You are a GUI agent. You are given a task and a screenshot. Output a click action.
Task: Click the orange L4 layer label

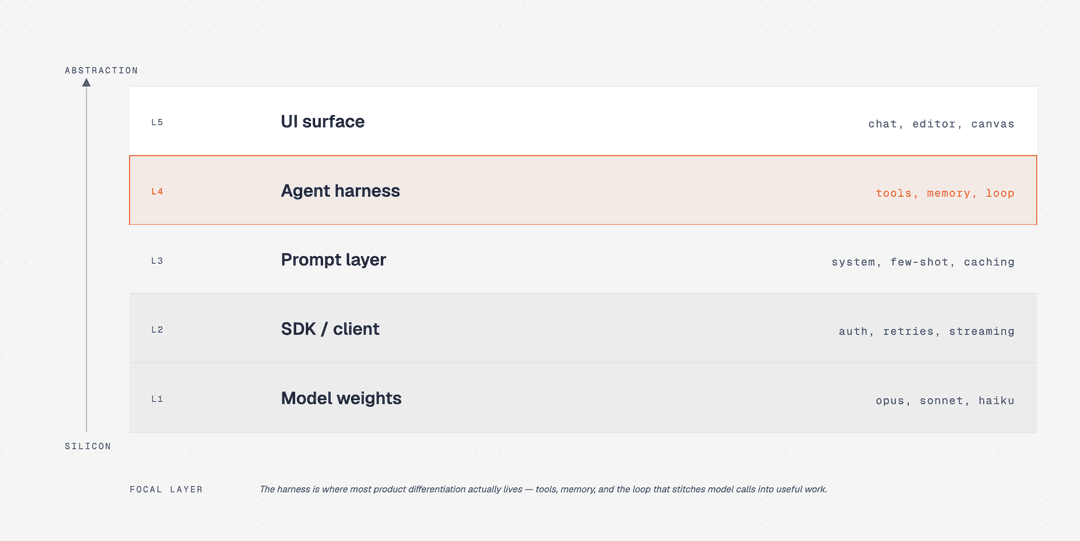point(157,192)
